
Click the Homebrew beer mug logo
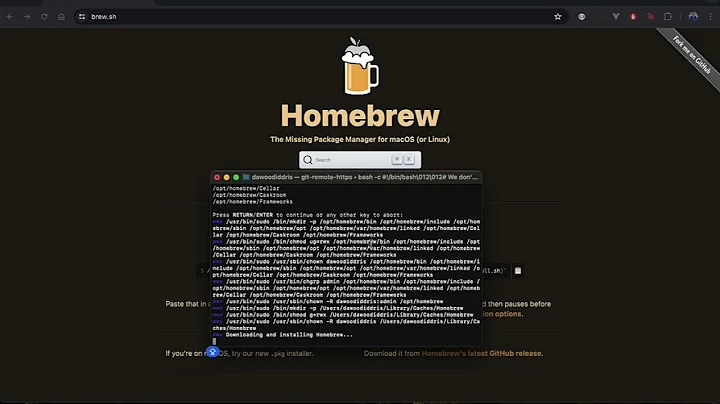click(360, 66)
